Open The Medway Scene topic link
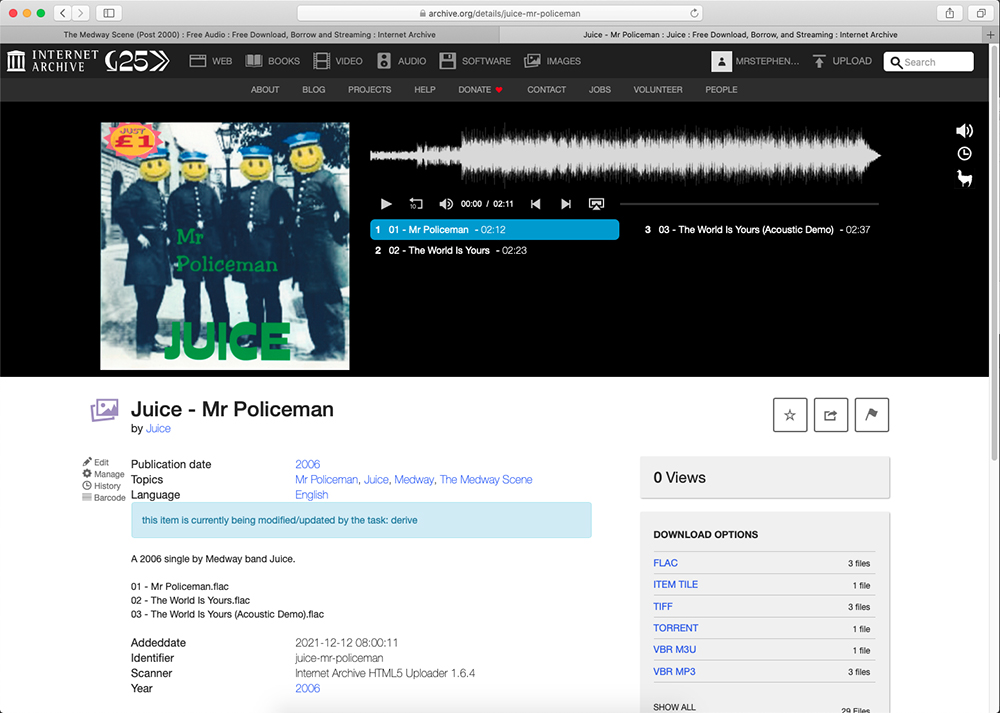The height and width of the screenshot is (713, 1000). coord(486,480)
